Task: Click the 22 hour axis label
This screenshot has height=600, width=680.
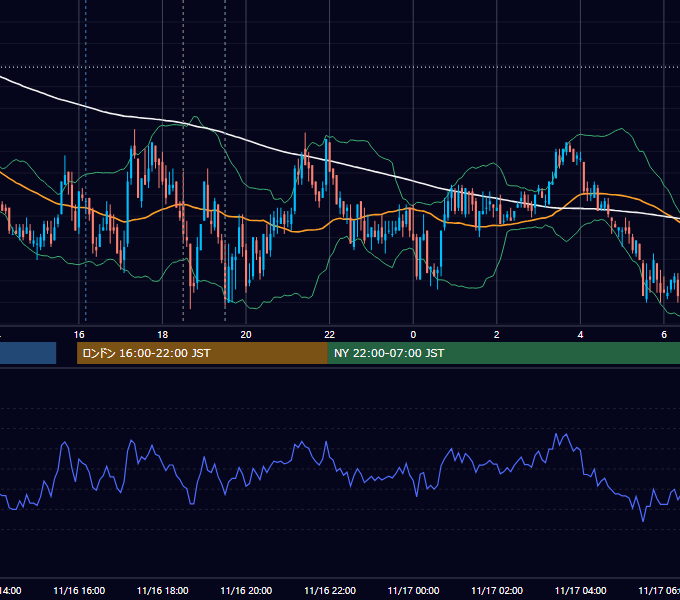Action: [x=330, y=335]
